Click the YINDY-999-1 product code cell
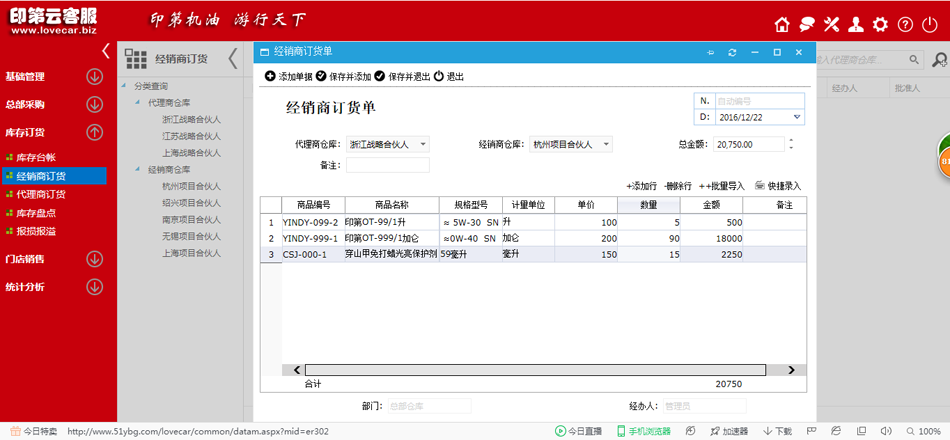The image size is (950, 440). point(313,239)
